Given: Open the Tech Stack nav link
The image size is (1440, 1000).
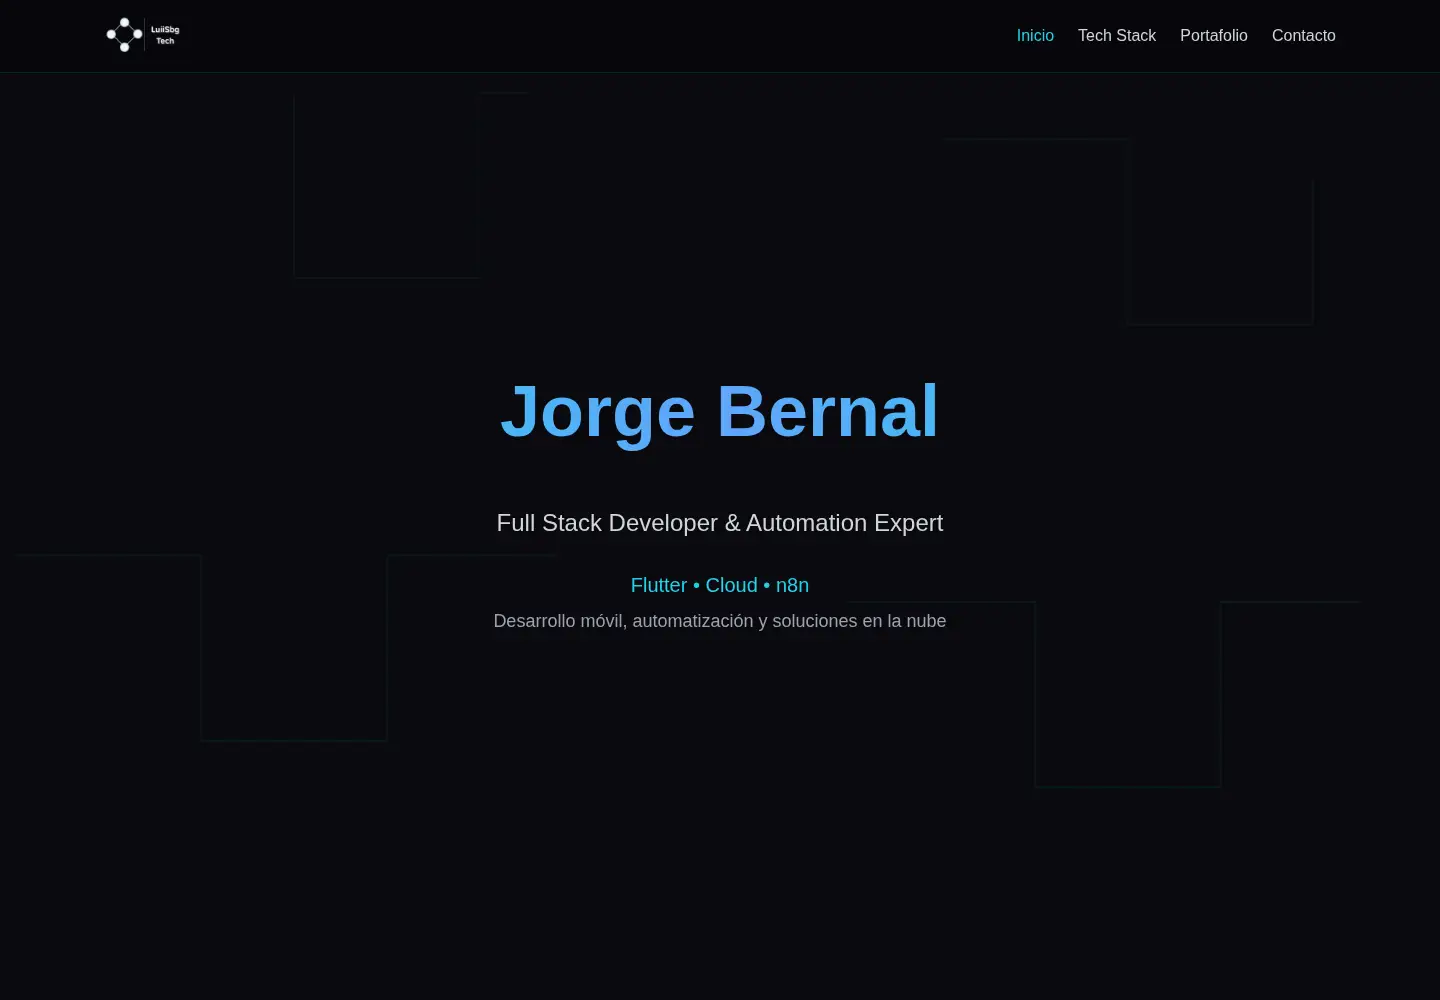Looking at the screenshot, I should [x=1117, y=35].
